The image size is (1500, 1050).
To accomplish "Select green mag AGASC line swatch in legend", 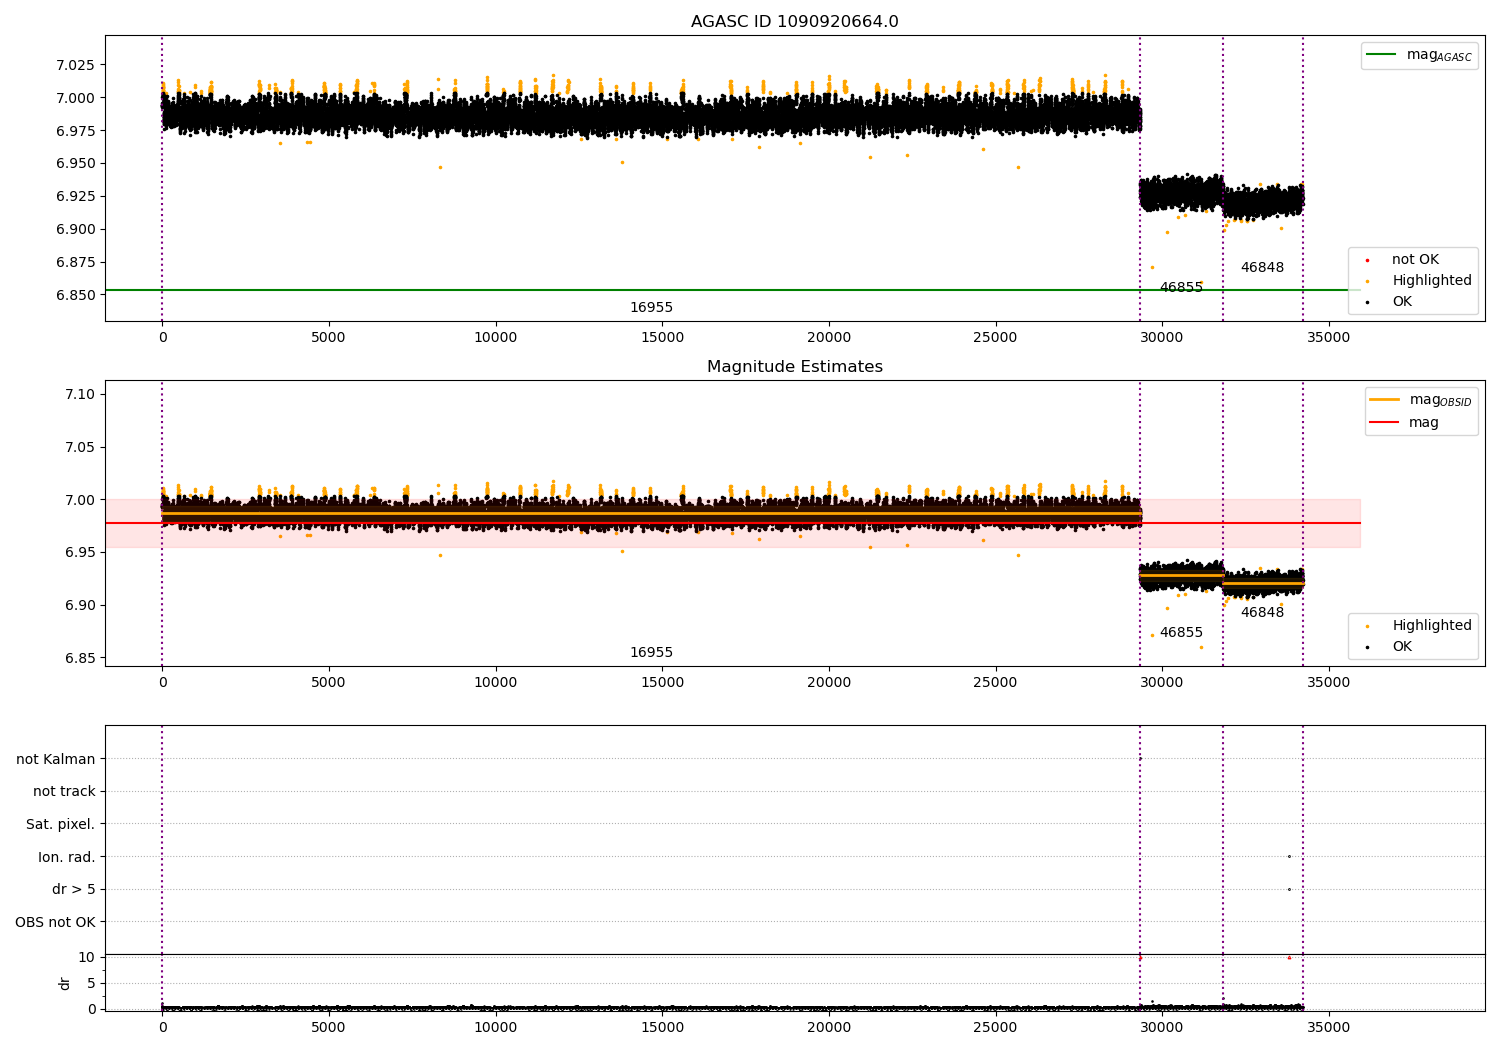I will [x=1382, y=55].
